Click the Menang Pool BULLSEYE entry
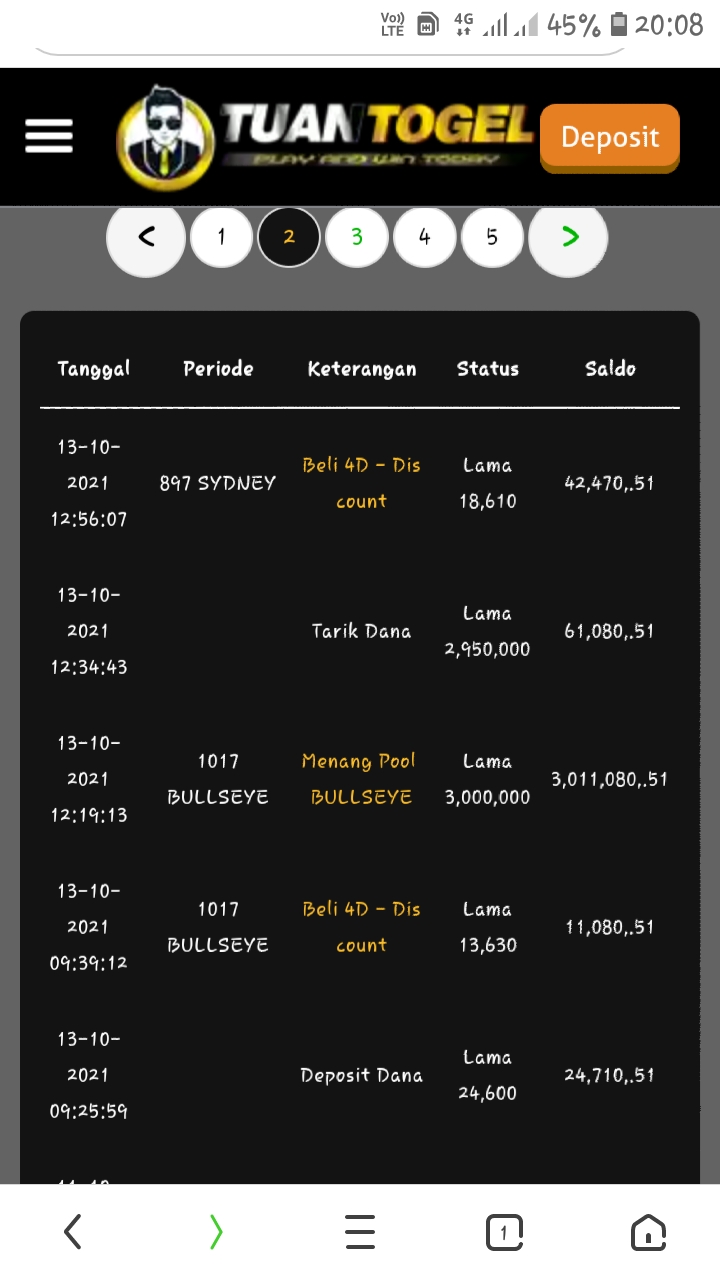720x1280 pixels. [x=360, y=779]
